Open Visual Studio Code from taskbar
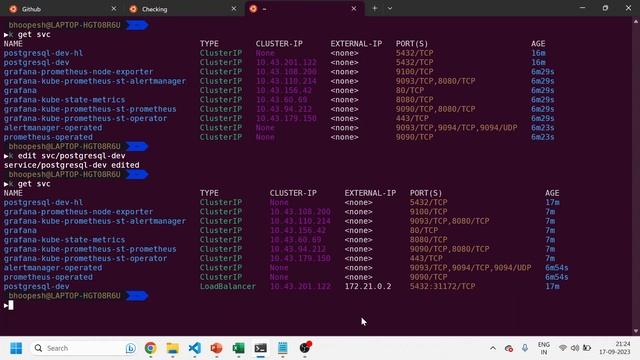Image resolution: width=640 pixels, height=360 pixels. coord(195,348)
